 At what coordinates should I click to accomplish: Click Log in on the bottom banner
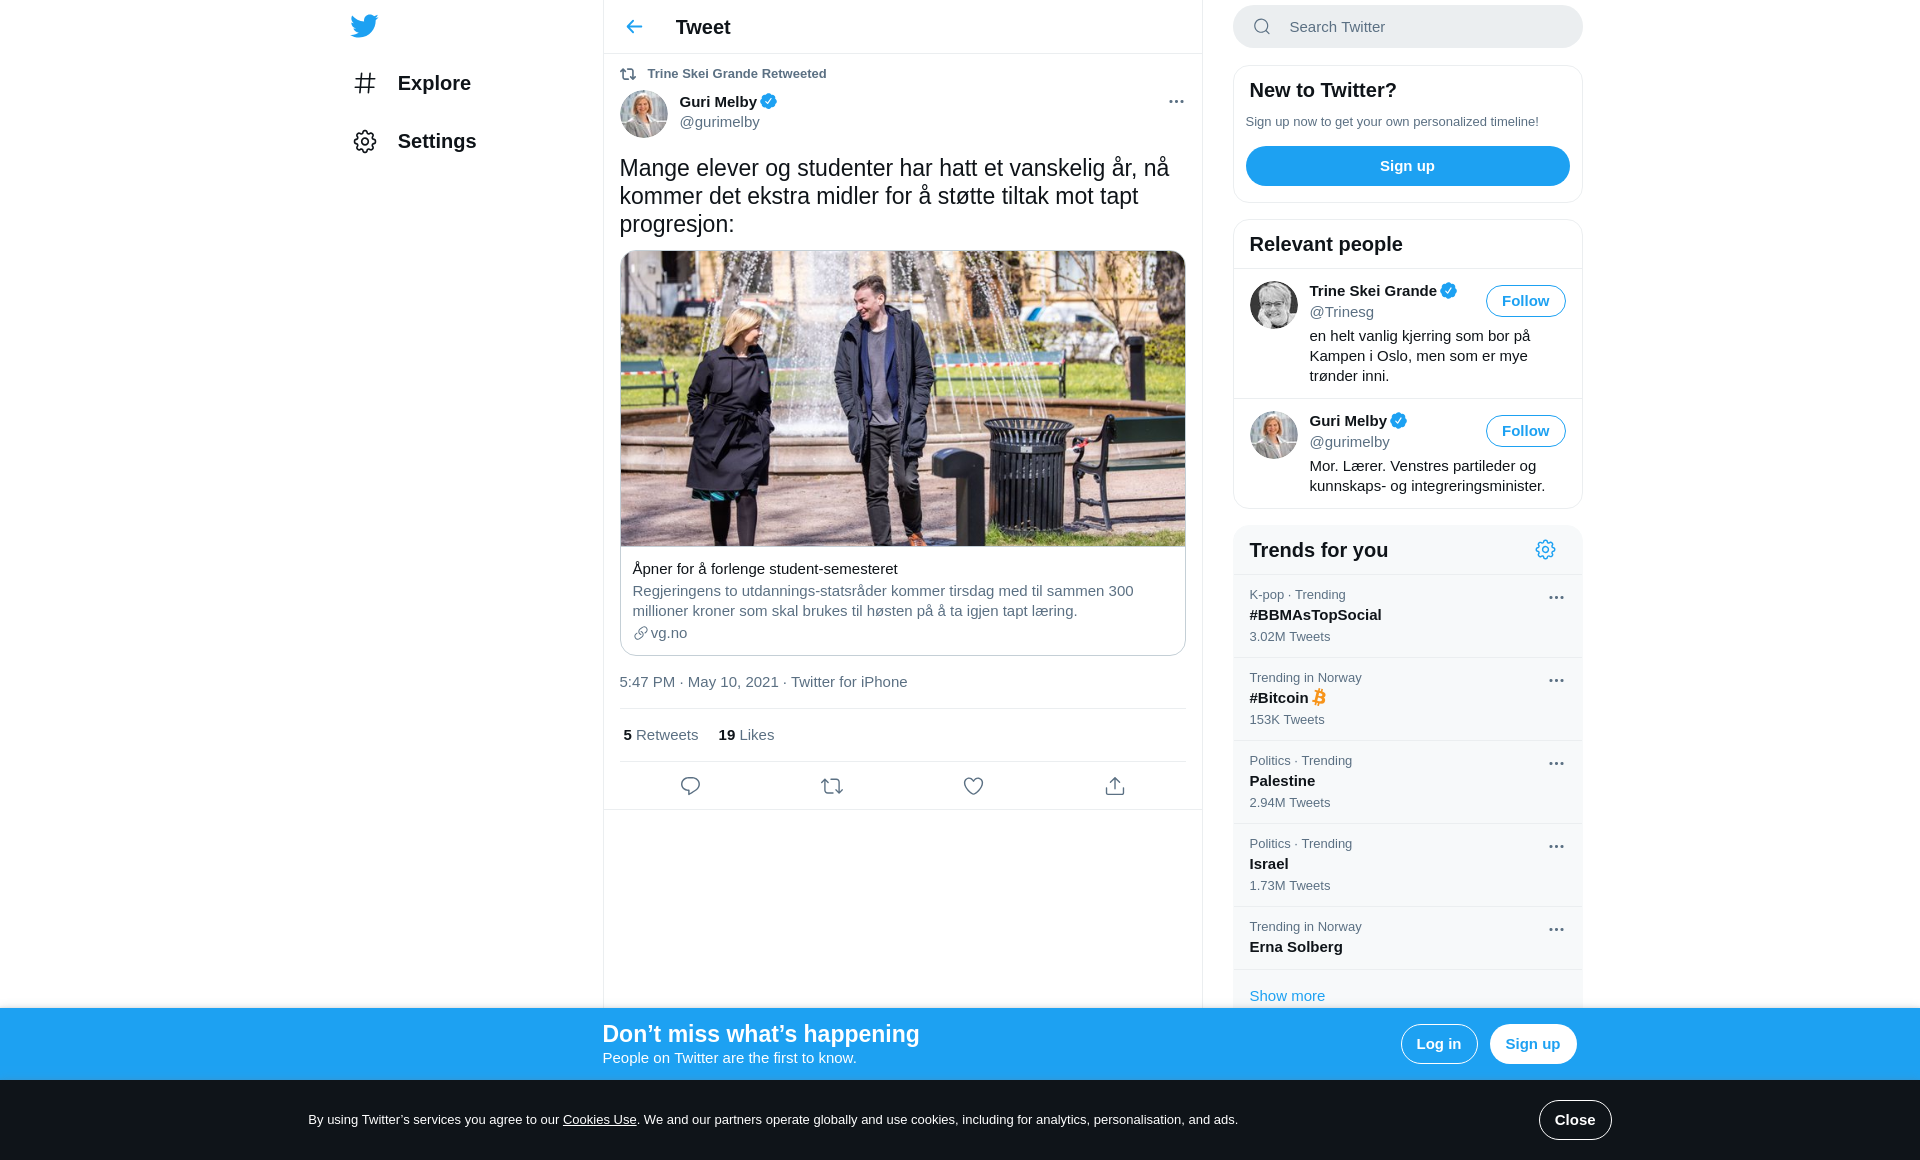pos(1439,1044)
